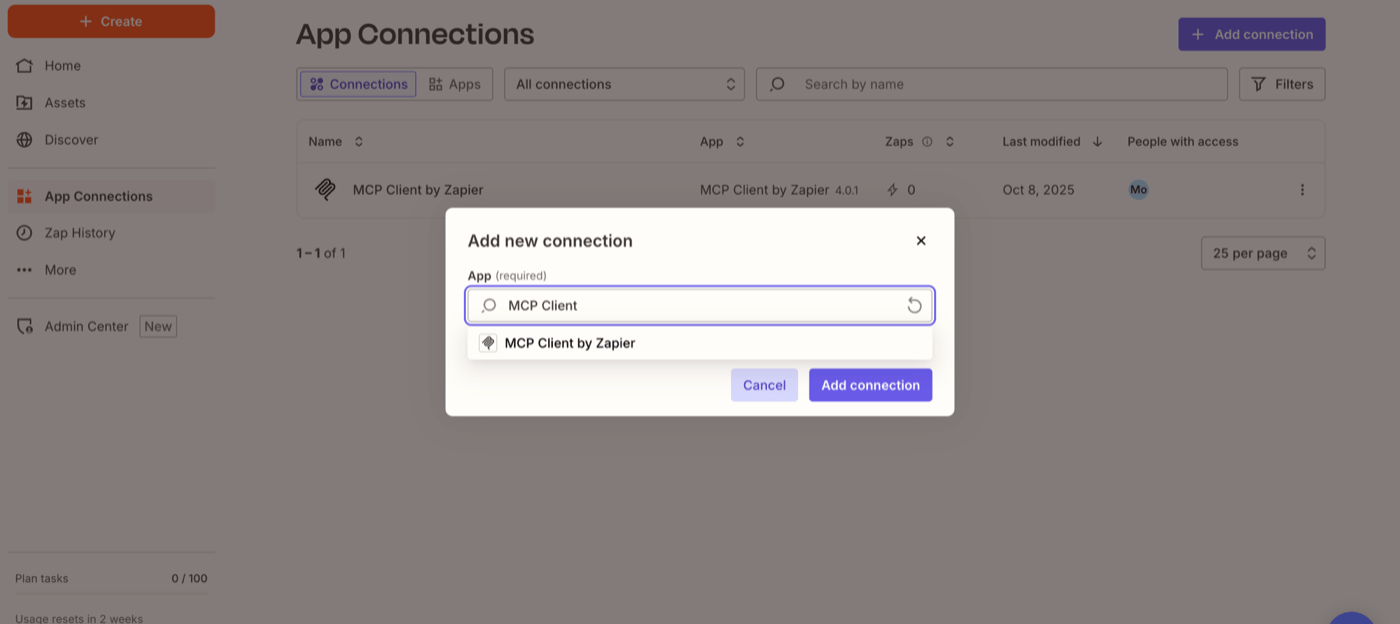1400x624 pixels.
Task: Select MCP Client by Zapier from suggestions
Action: [570, 342]
